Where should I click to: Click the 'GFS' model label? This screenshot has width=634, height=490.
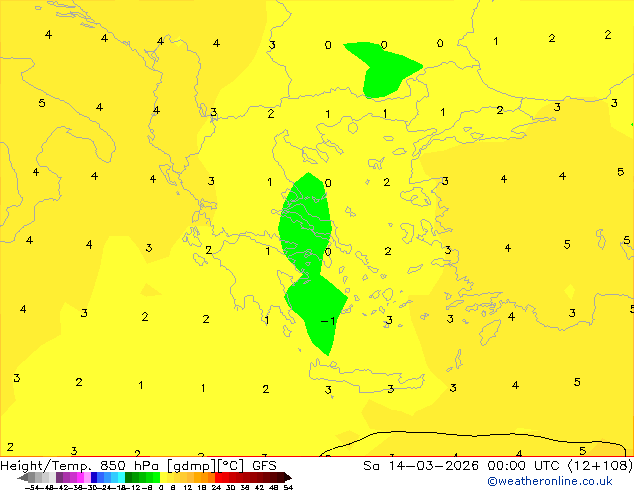point(264,466)
